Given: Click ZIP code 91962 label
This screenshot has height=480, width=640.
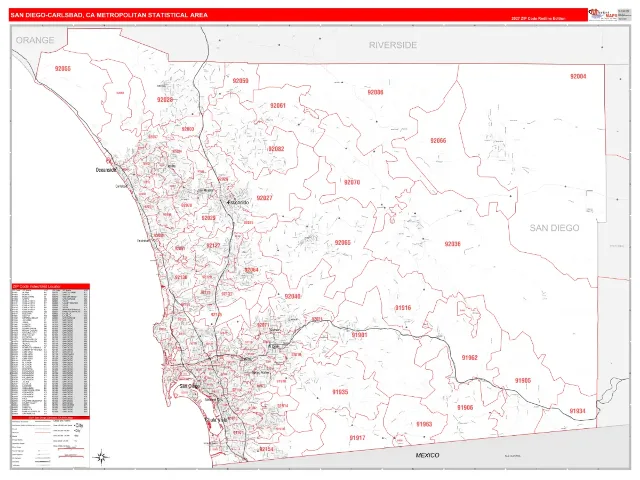Looking at the screenshot, I should tap(469, 358).
